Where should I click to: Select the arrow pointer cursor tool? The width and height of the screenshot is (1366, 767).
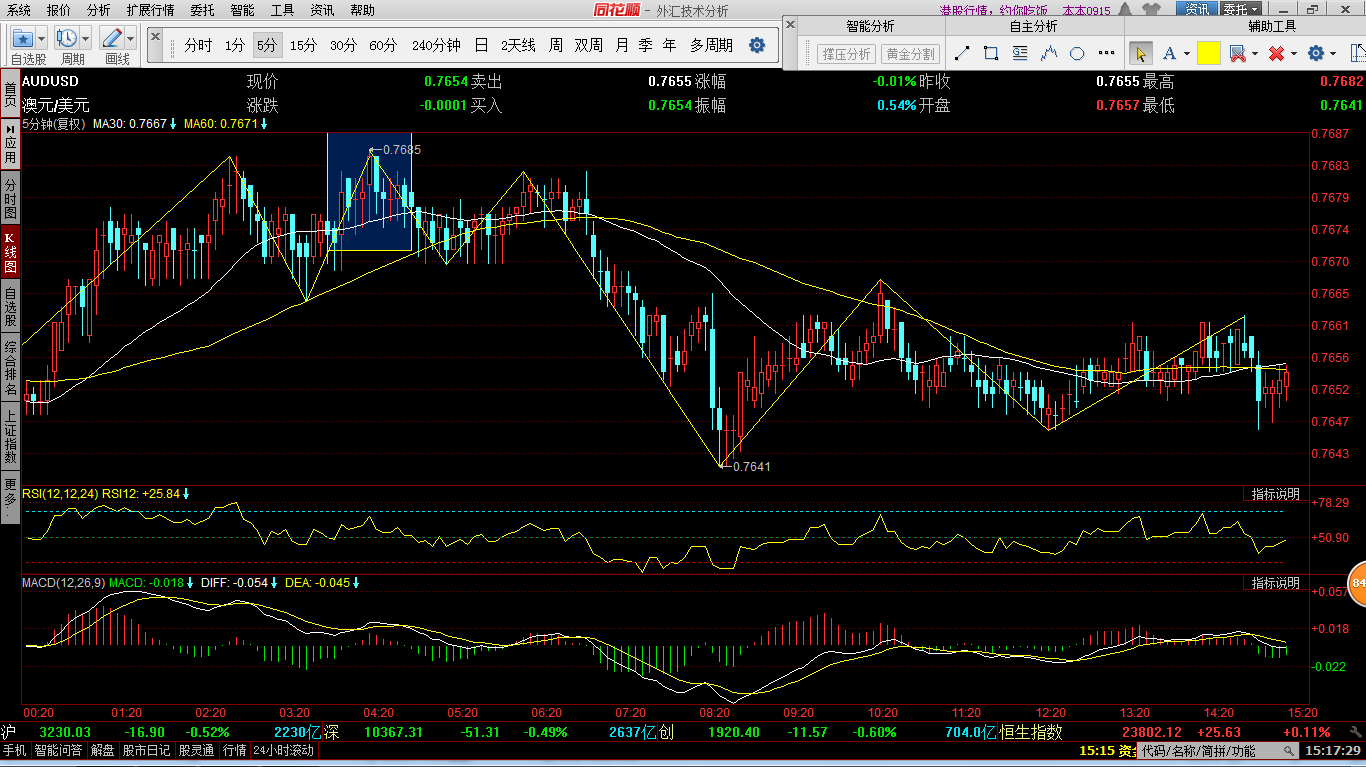tap(1141, 54)
